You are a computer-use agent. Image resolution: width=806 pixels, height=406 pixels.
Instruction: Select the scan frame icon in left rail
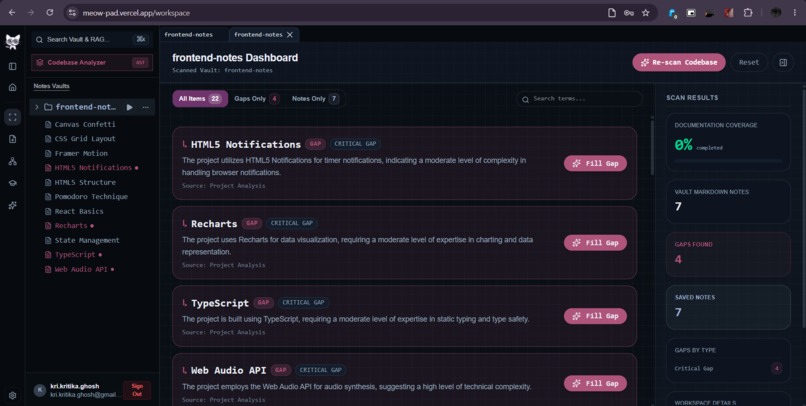pos(13,117)
